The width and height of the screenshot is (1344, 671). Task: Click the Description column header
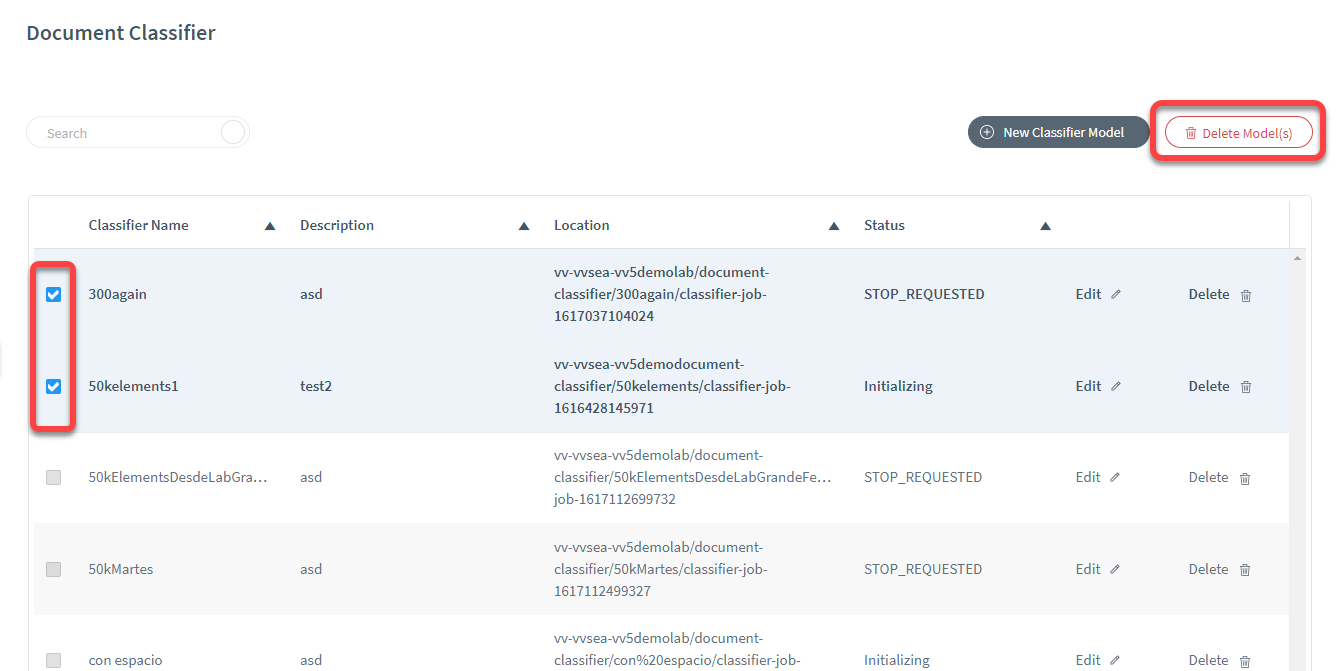[337, 225]
